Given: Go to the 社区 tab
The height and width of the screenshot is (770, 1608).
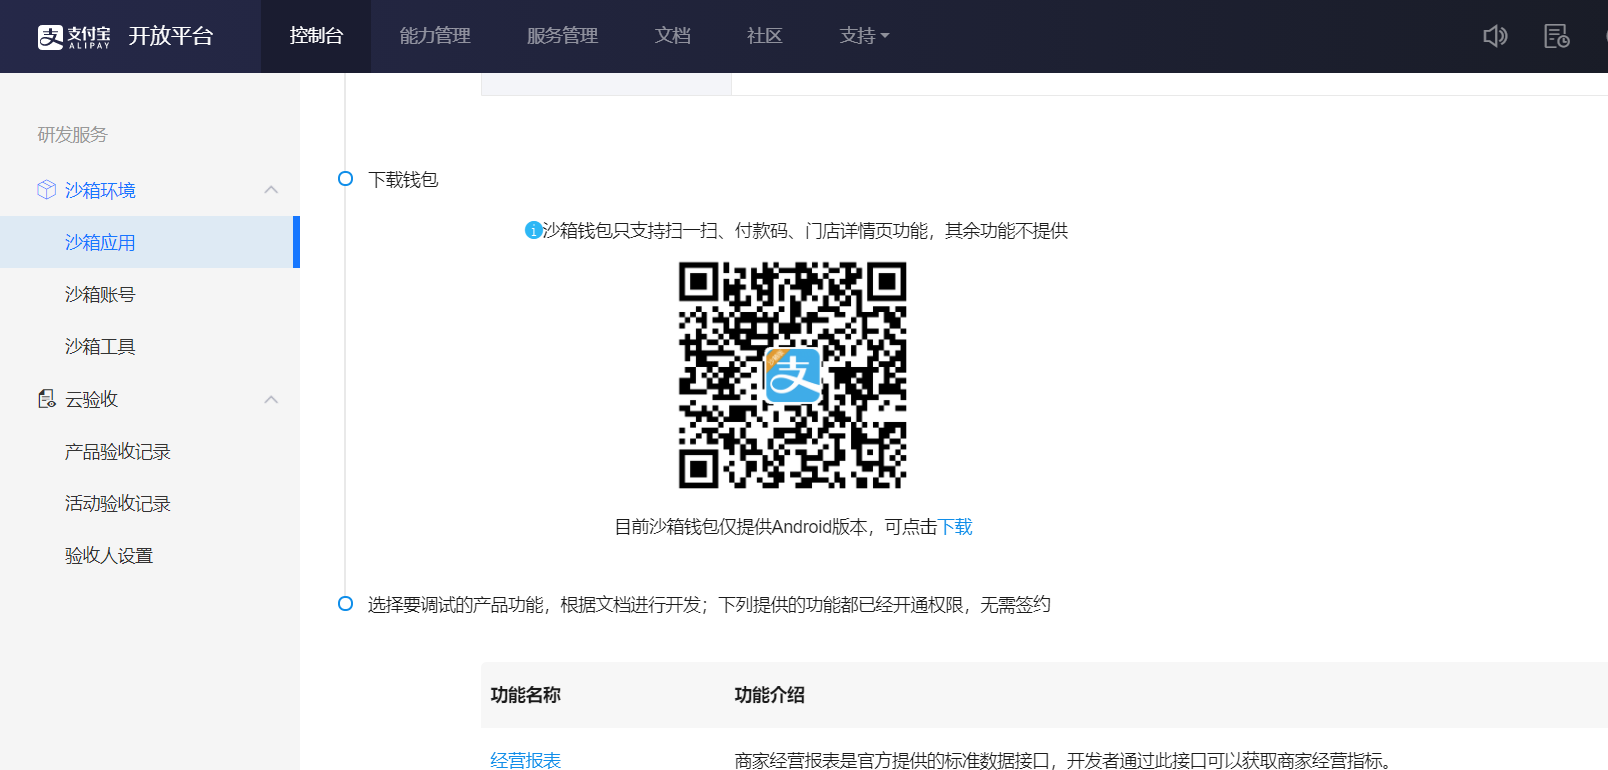Looking at the screenshot, I should (764, 36).
